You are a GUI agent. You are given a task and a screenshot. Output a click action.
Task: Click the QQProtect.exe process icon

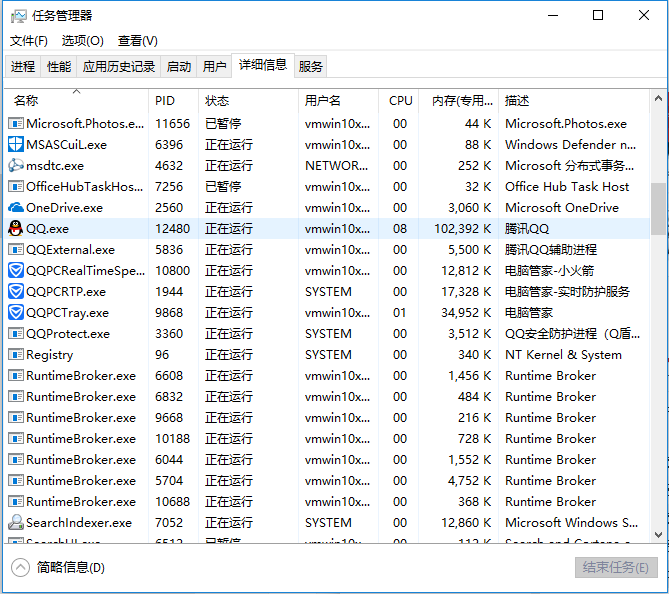click(x=16, y=334)
